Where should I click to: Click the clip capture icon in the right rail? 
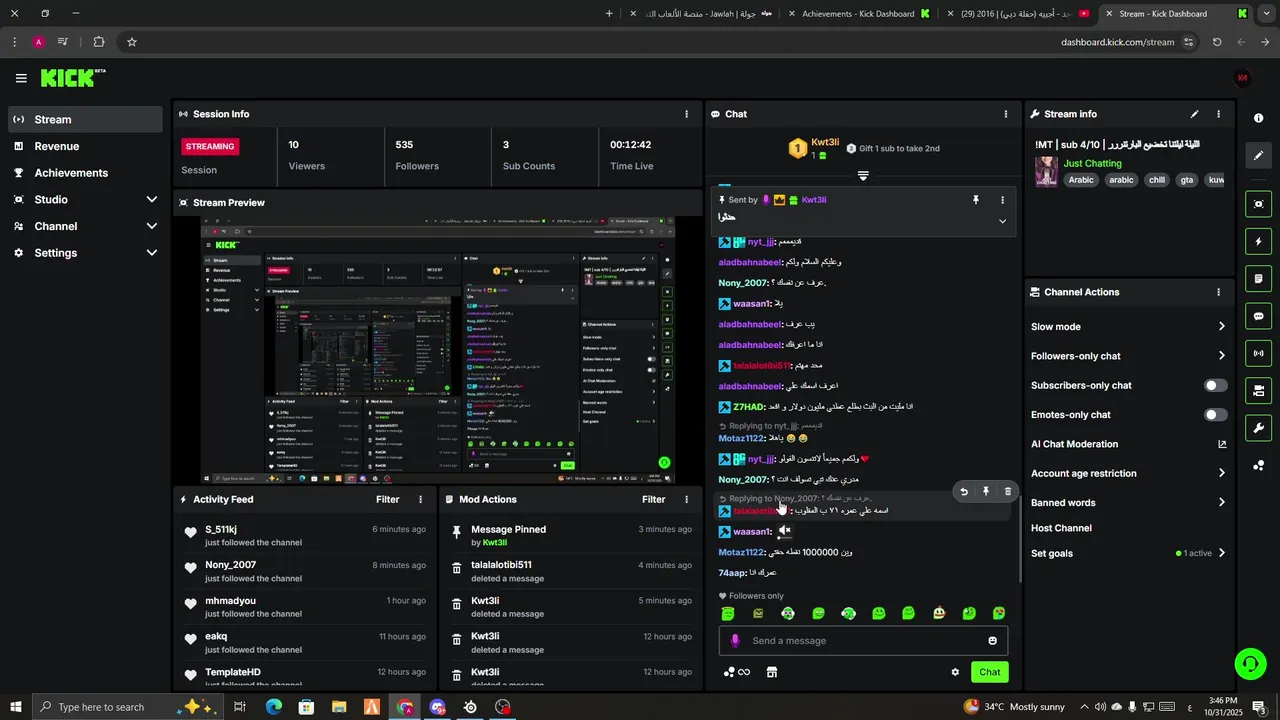coord(1258,204)
